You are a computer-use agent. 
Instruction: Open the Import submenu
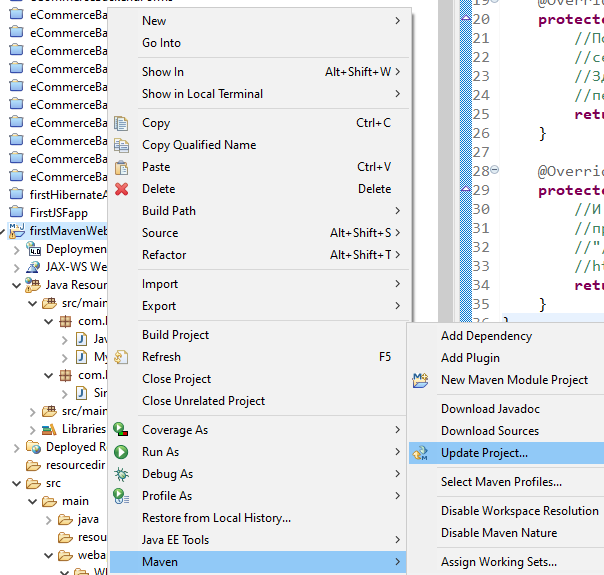[258, 284]
